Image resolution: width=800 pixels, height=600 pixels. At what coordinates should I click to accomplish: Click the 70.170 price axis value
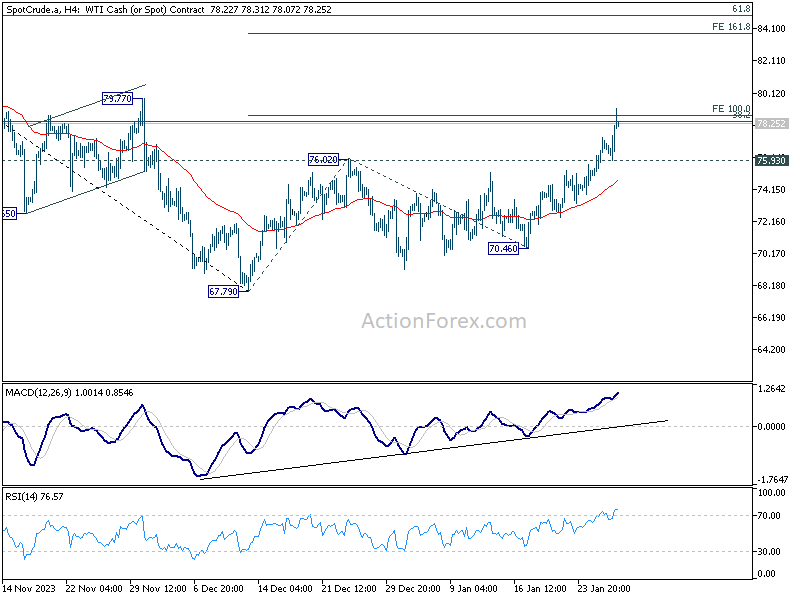[x=771, y=254]
